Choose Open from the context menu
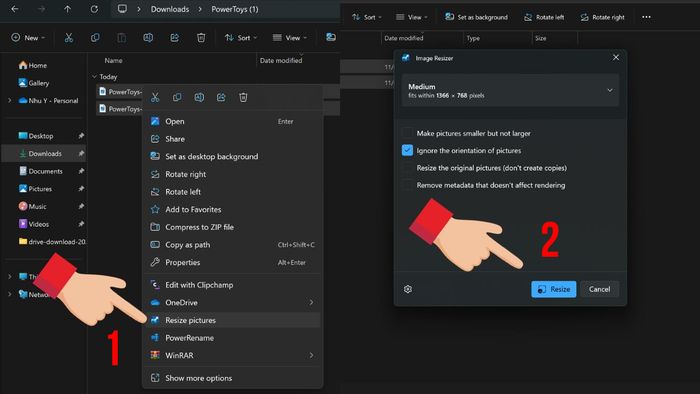The image size is (700, 394). click(233, 121)
